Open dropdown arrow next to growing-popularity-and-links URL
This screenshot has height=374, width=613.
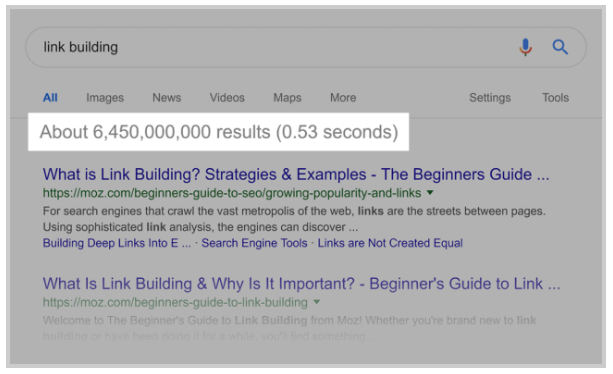tap(430, 193)
